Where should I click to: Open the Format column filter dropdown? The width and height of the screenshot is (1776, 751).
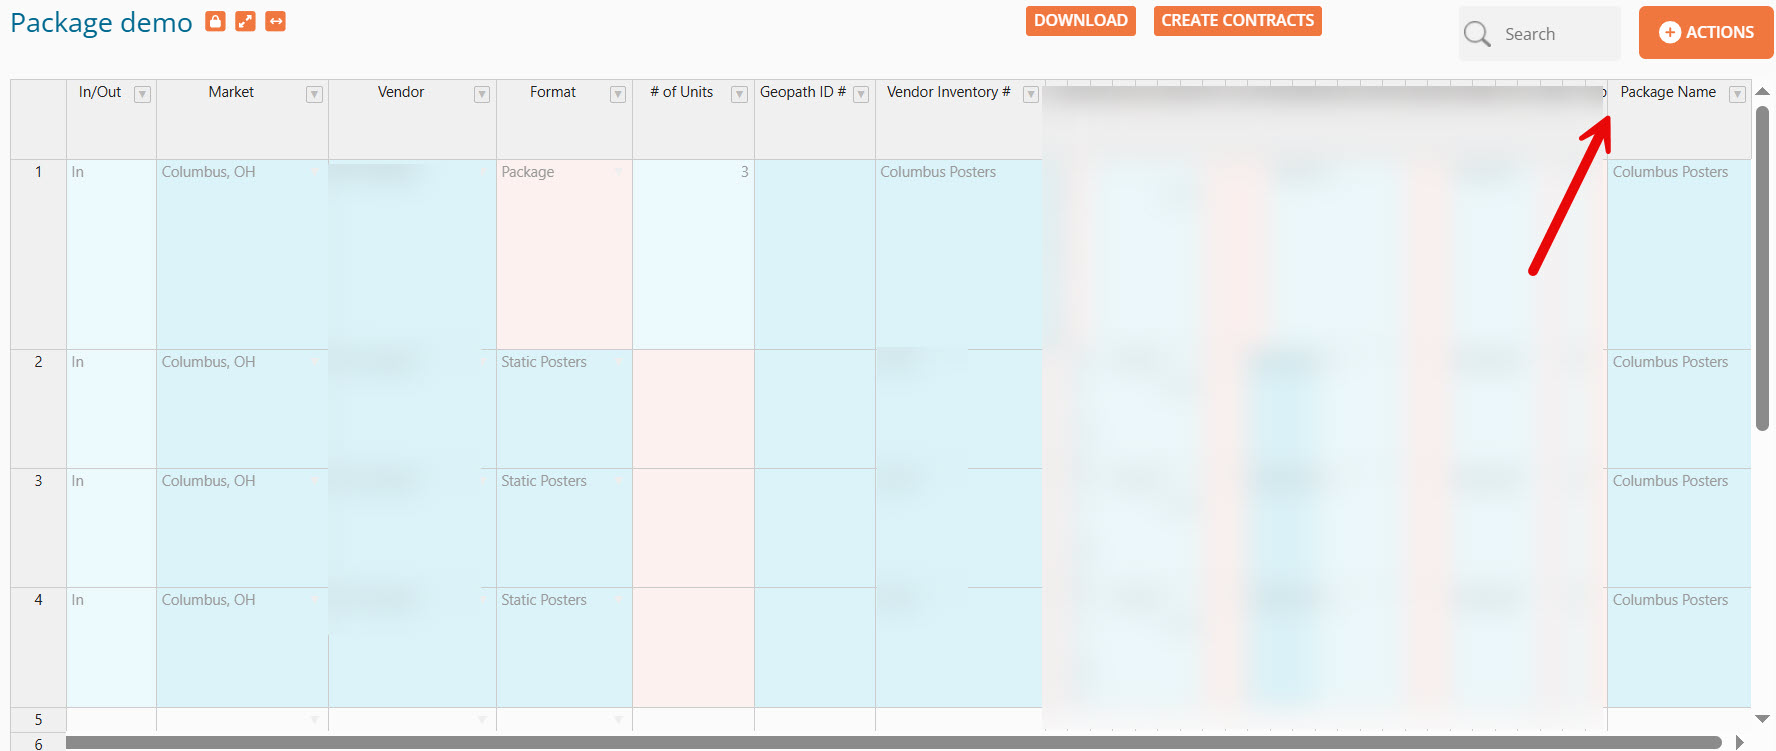coord(618,94)
